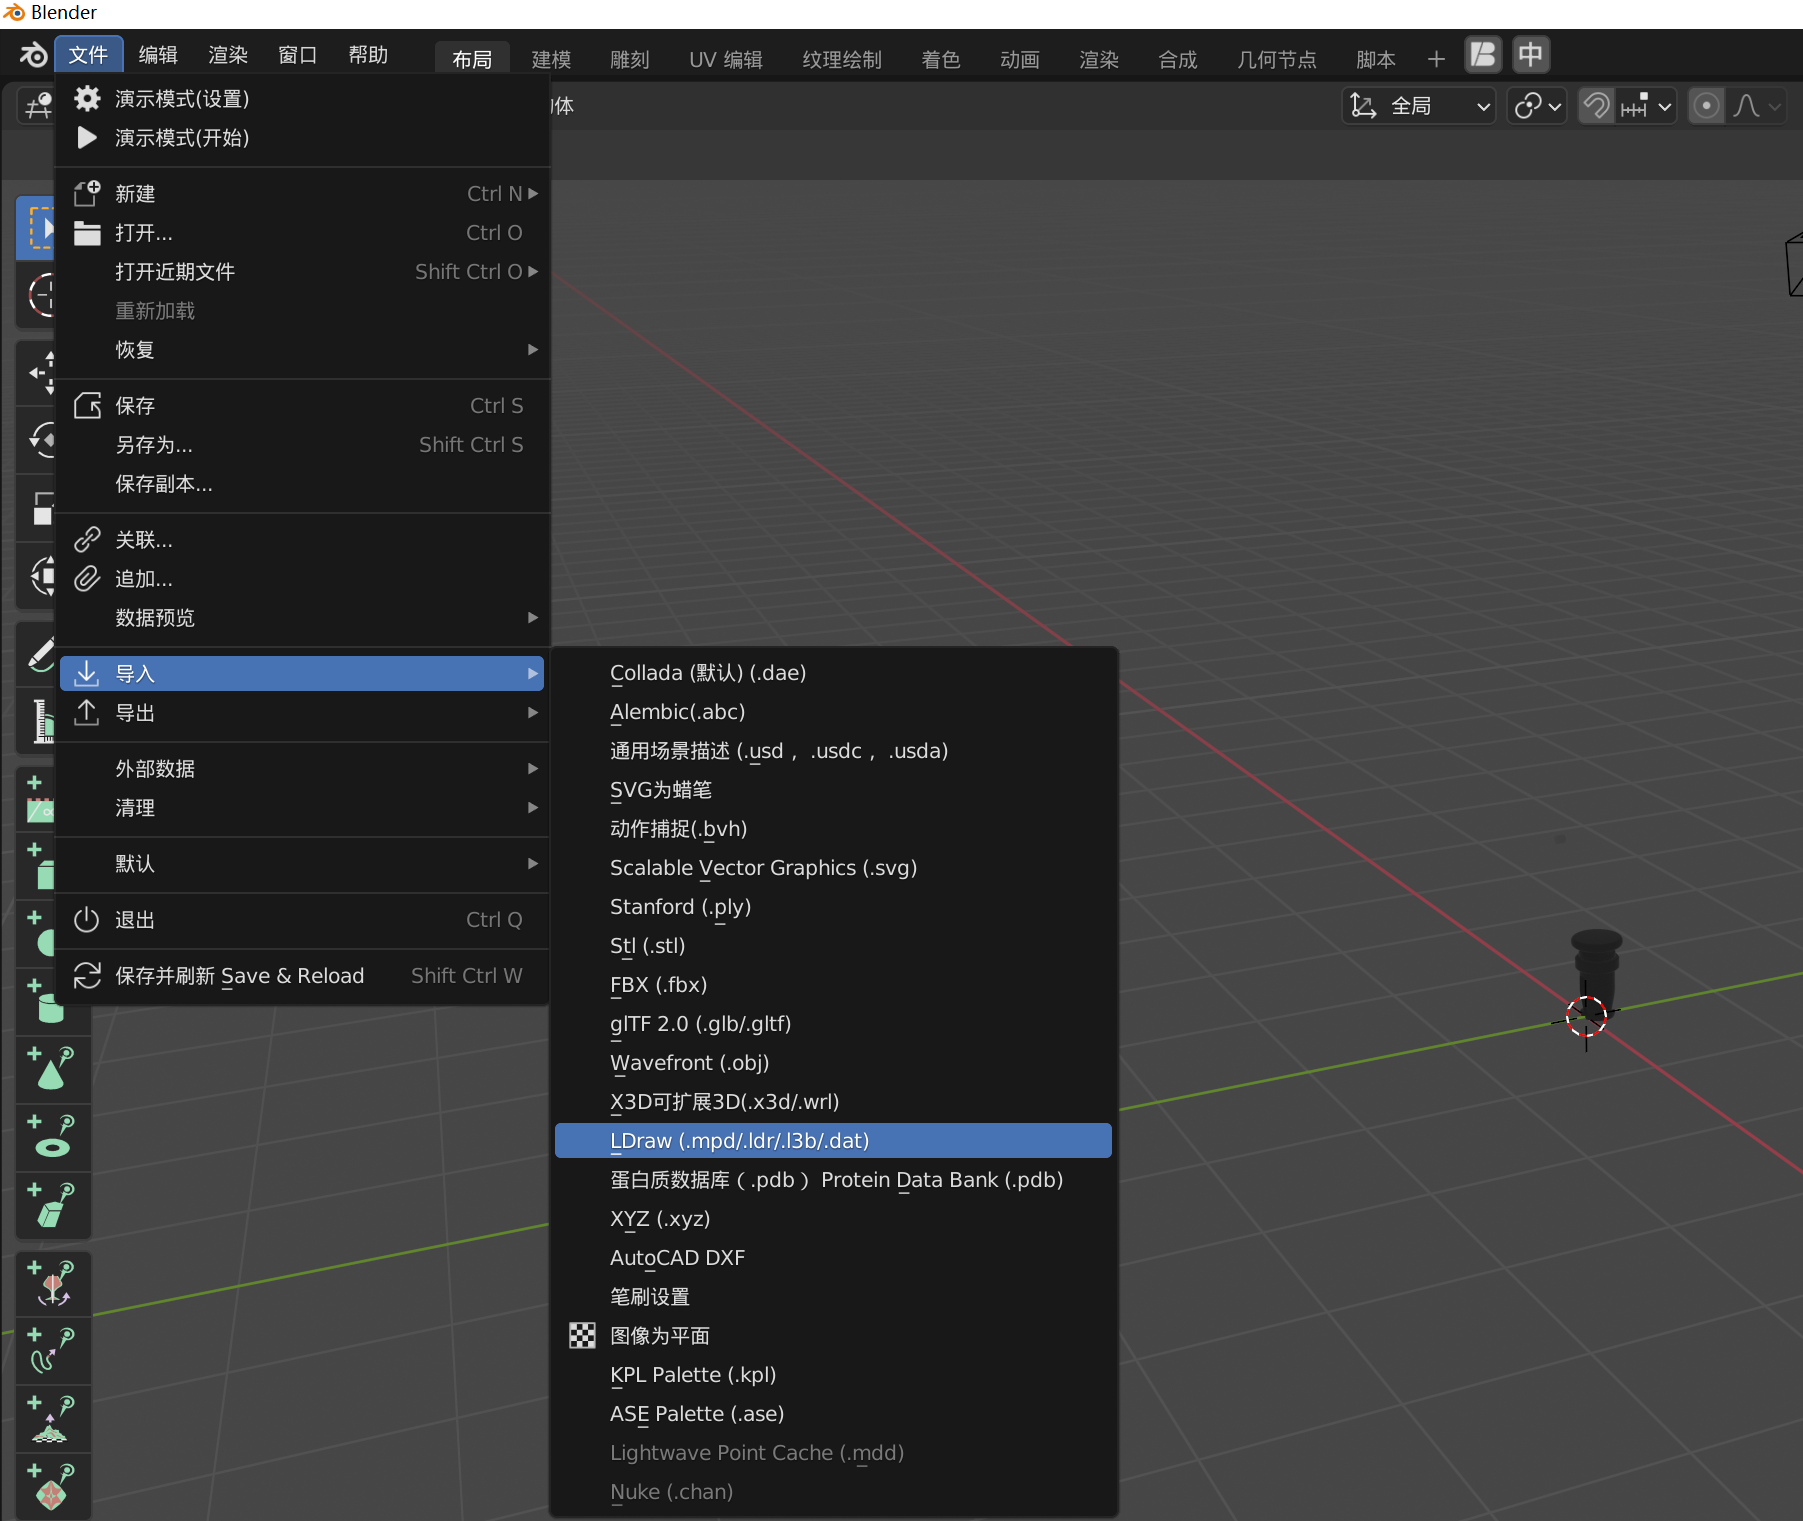Select the add torus tool icon
This screenshot has width=1803, height=1521.
coord(52,1137)
